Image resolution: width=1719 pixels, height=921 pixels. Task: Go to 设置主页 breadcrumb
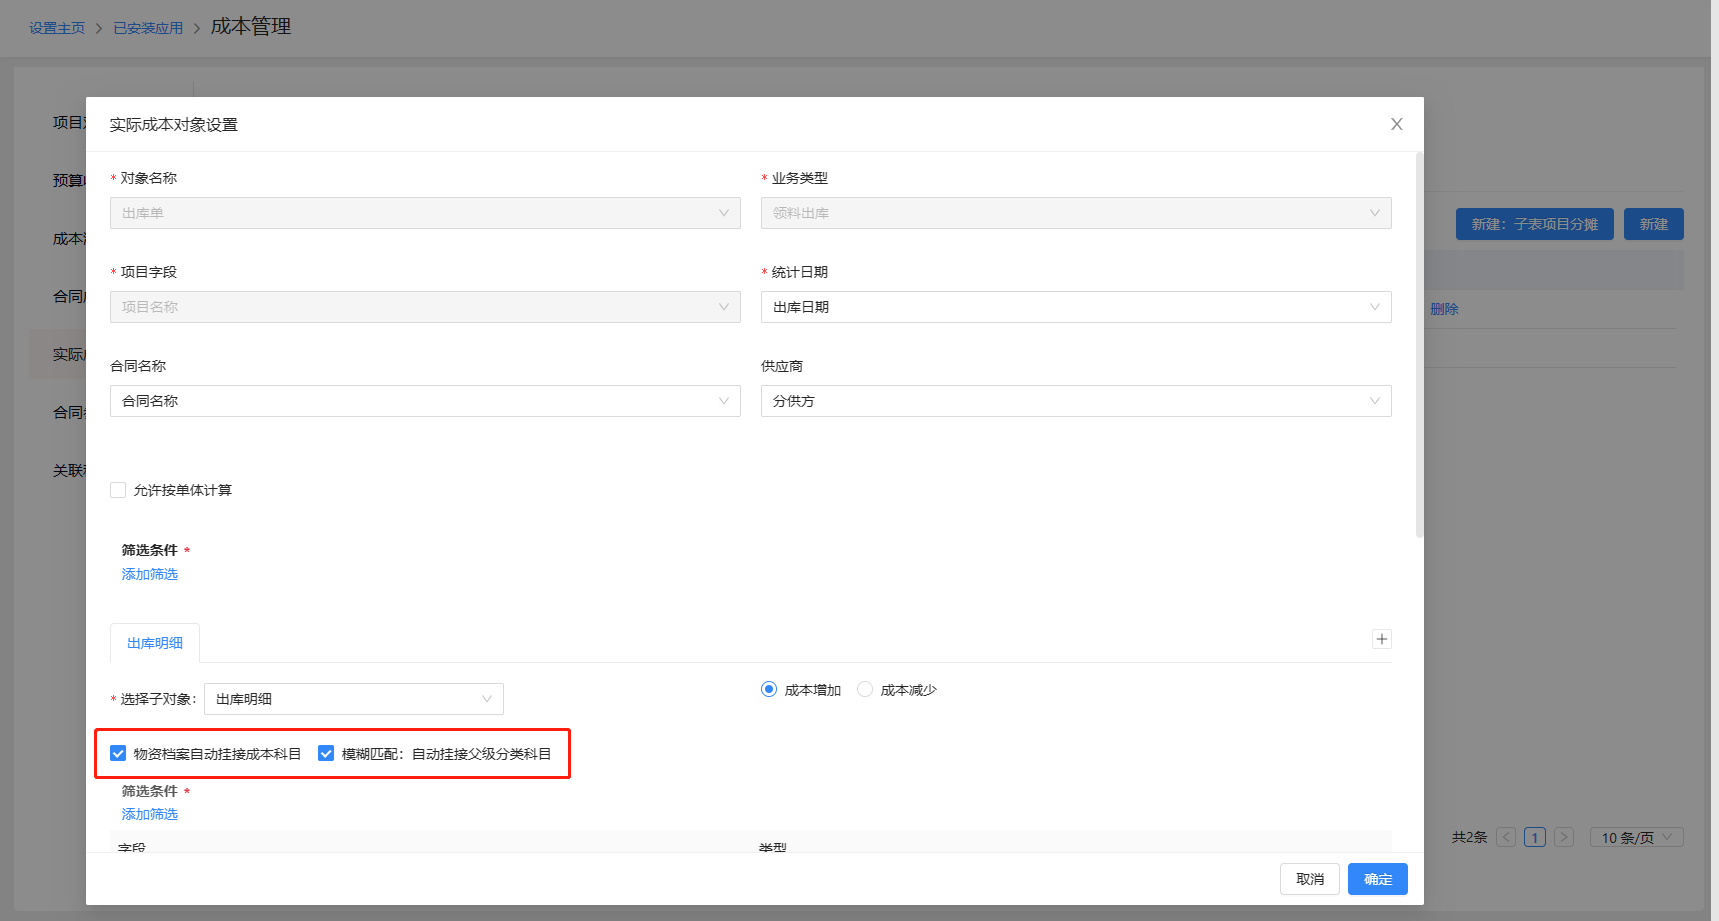point(57,28)
